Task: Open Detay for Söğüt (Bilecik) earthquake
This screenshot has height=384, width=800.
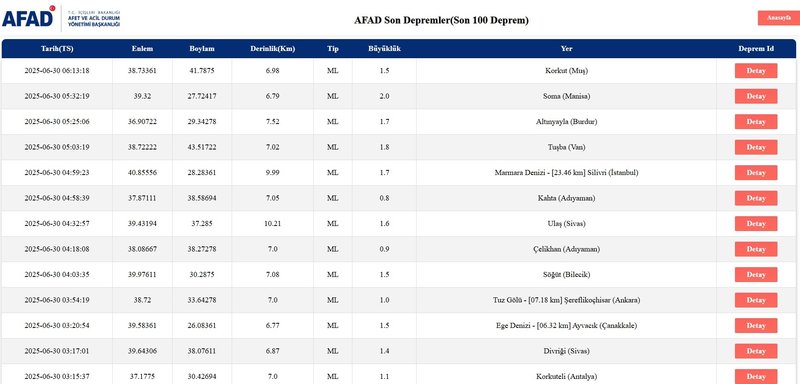Action: point(756,275)
